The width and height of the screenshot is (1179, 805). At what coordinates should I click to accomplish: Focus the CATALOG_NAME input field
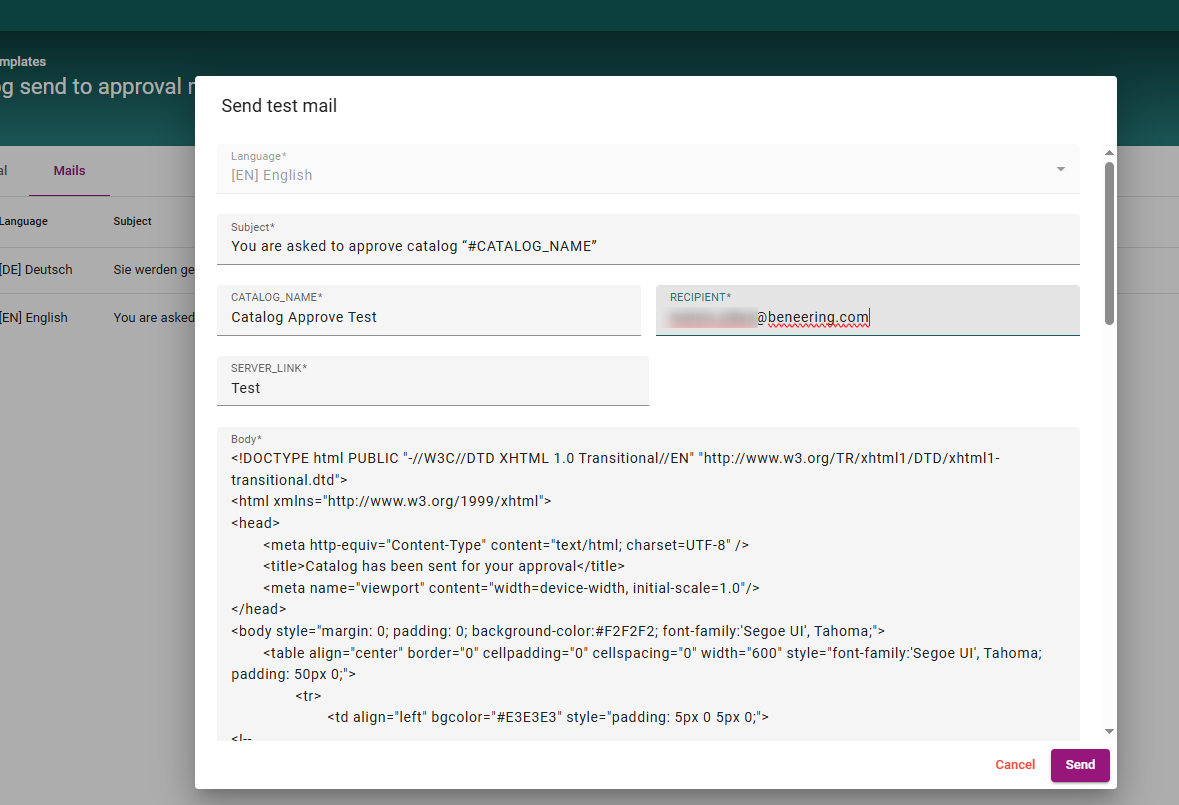(428, 317)
